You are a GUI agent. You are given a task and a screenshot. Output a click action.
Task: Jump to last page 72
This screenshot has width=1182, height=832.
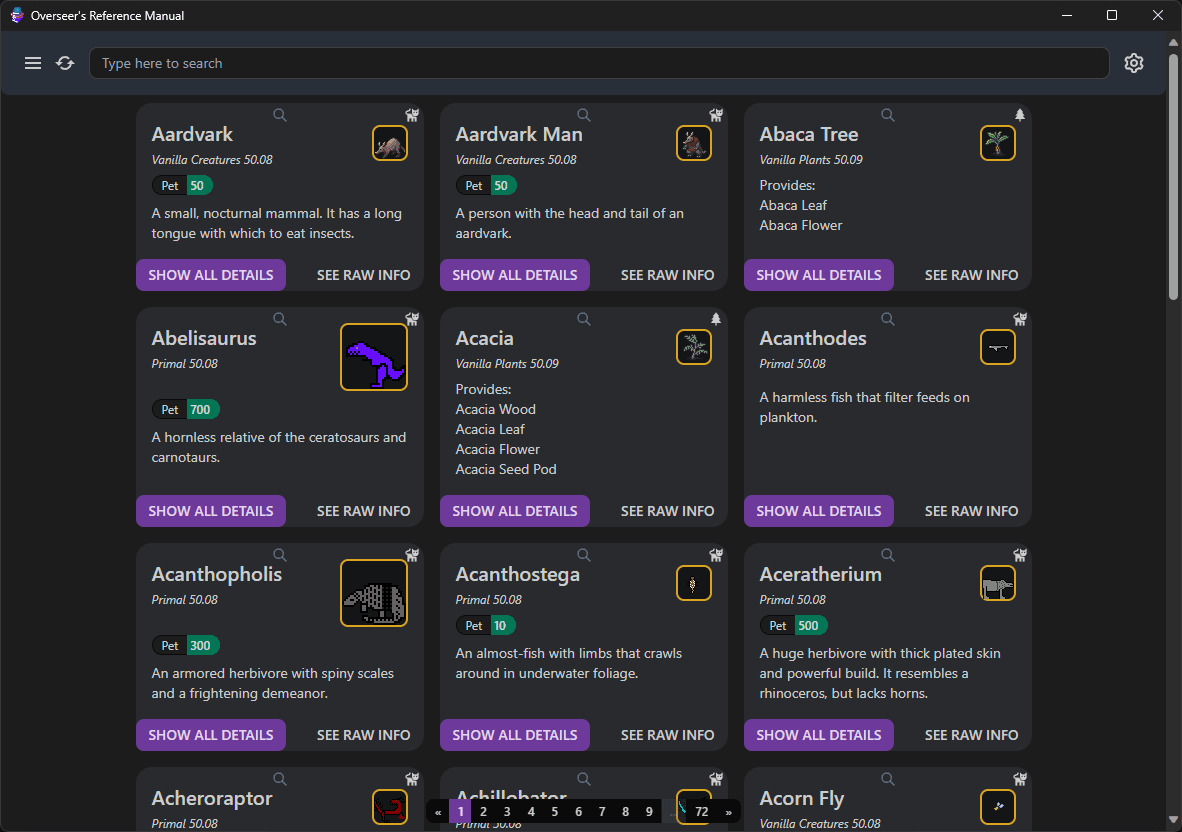[702, 812]
